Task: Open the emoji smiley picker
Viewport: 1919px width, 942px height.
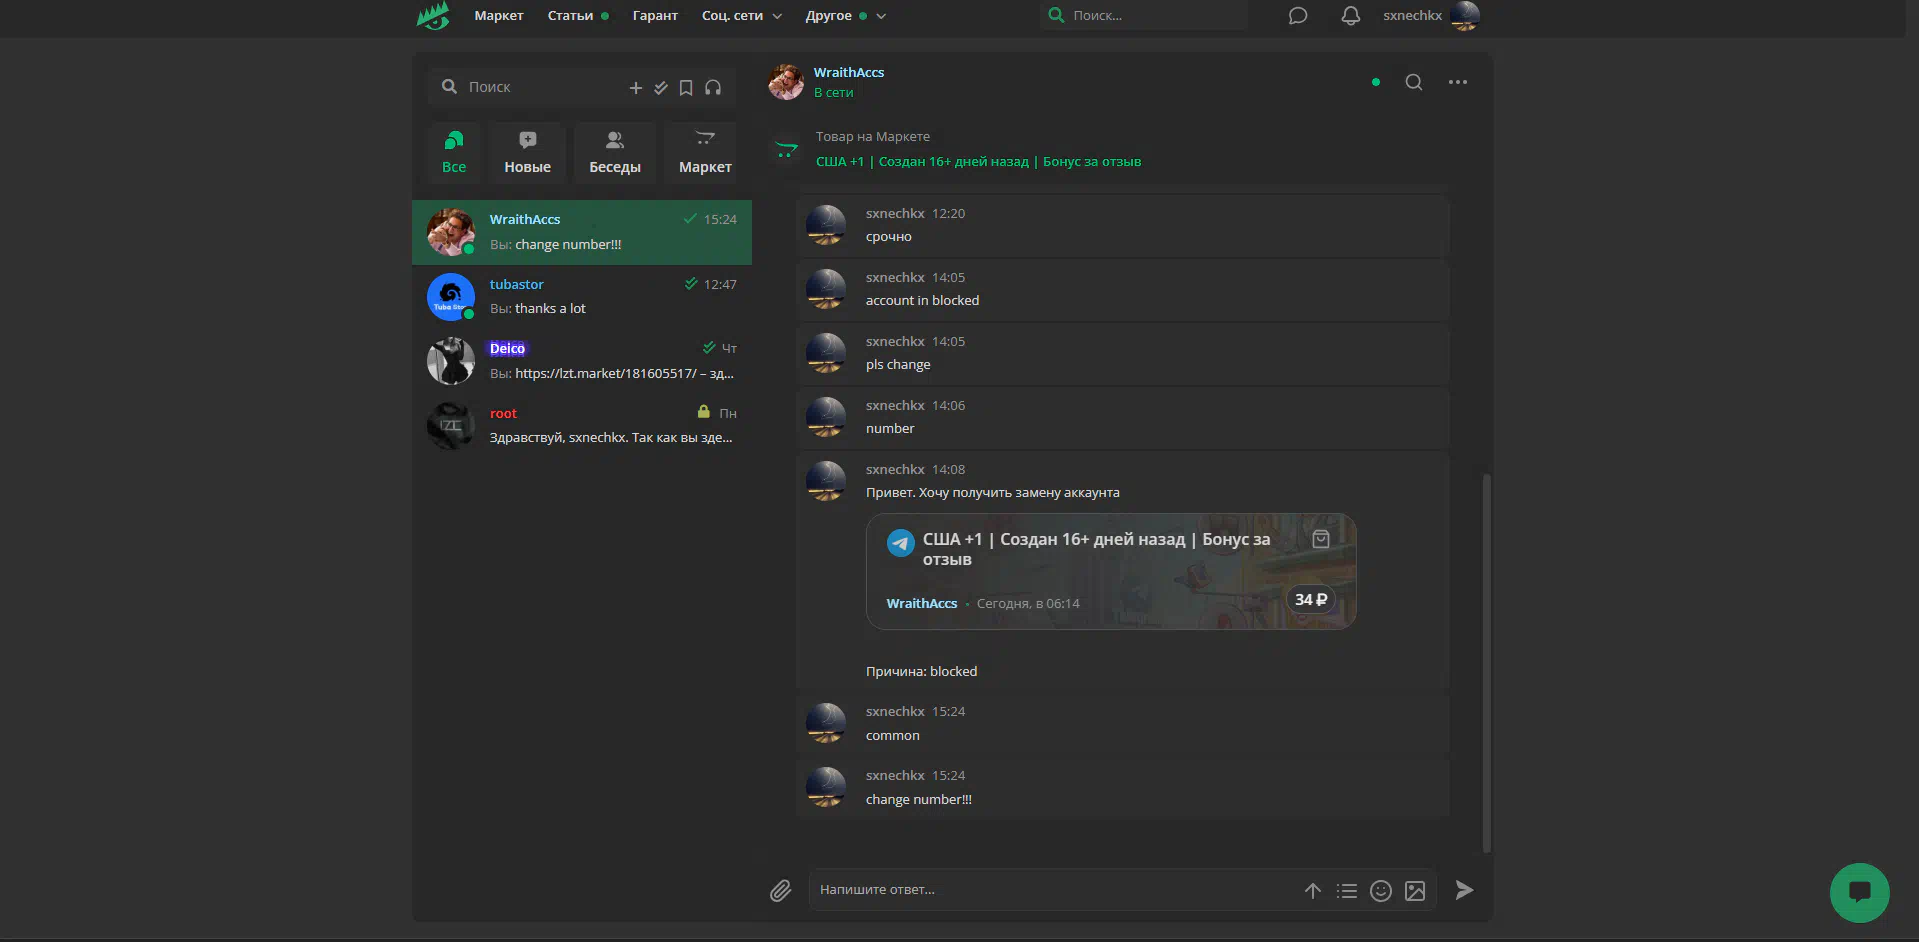Action: pos(1381,890)
